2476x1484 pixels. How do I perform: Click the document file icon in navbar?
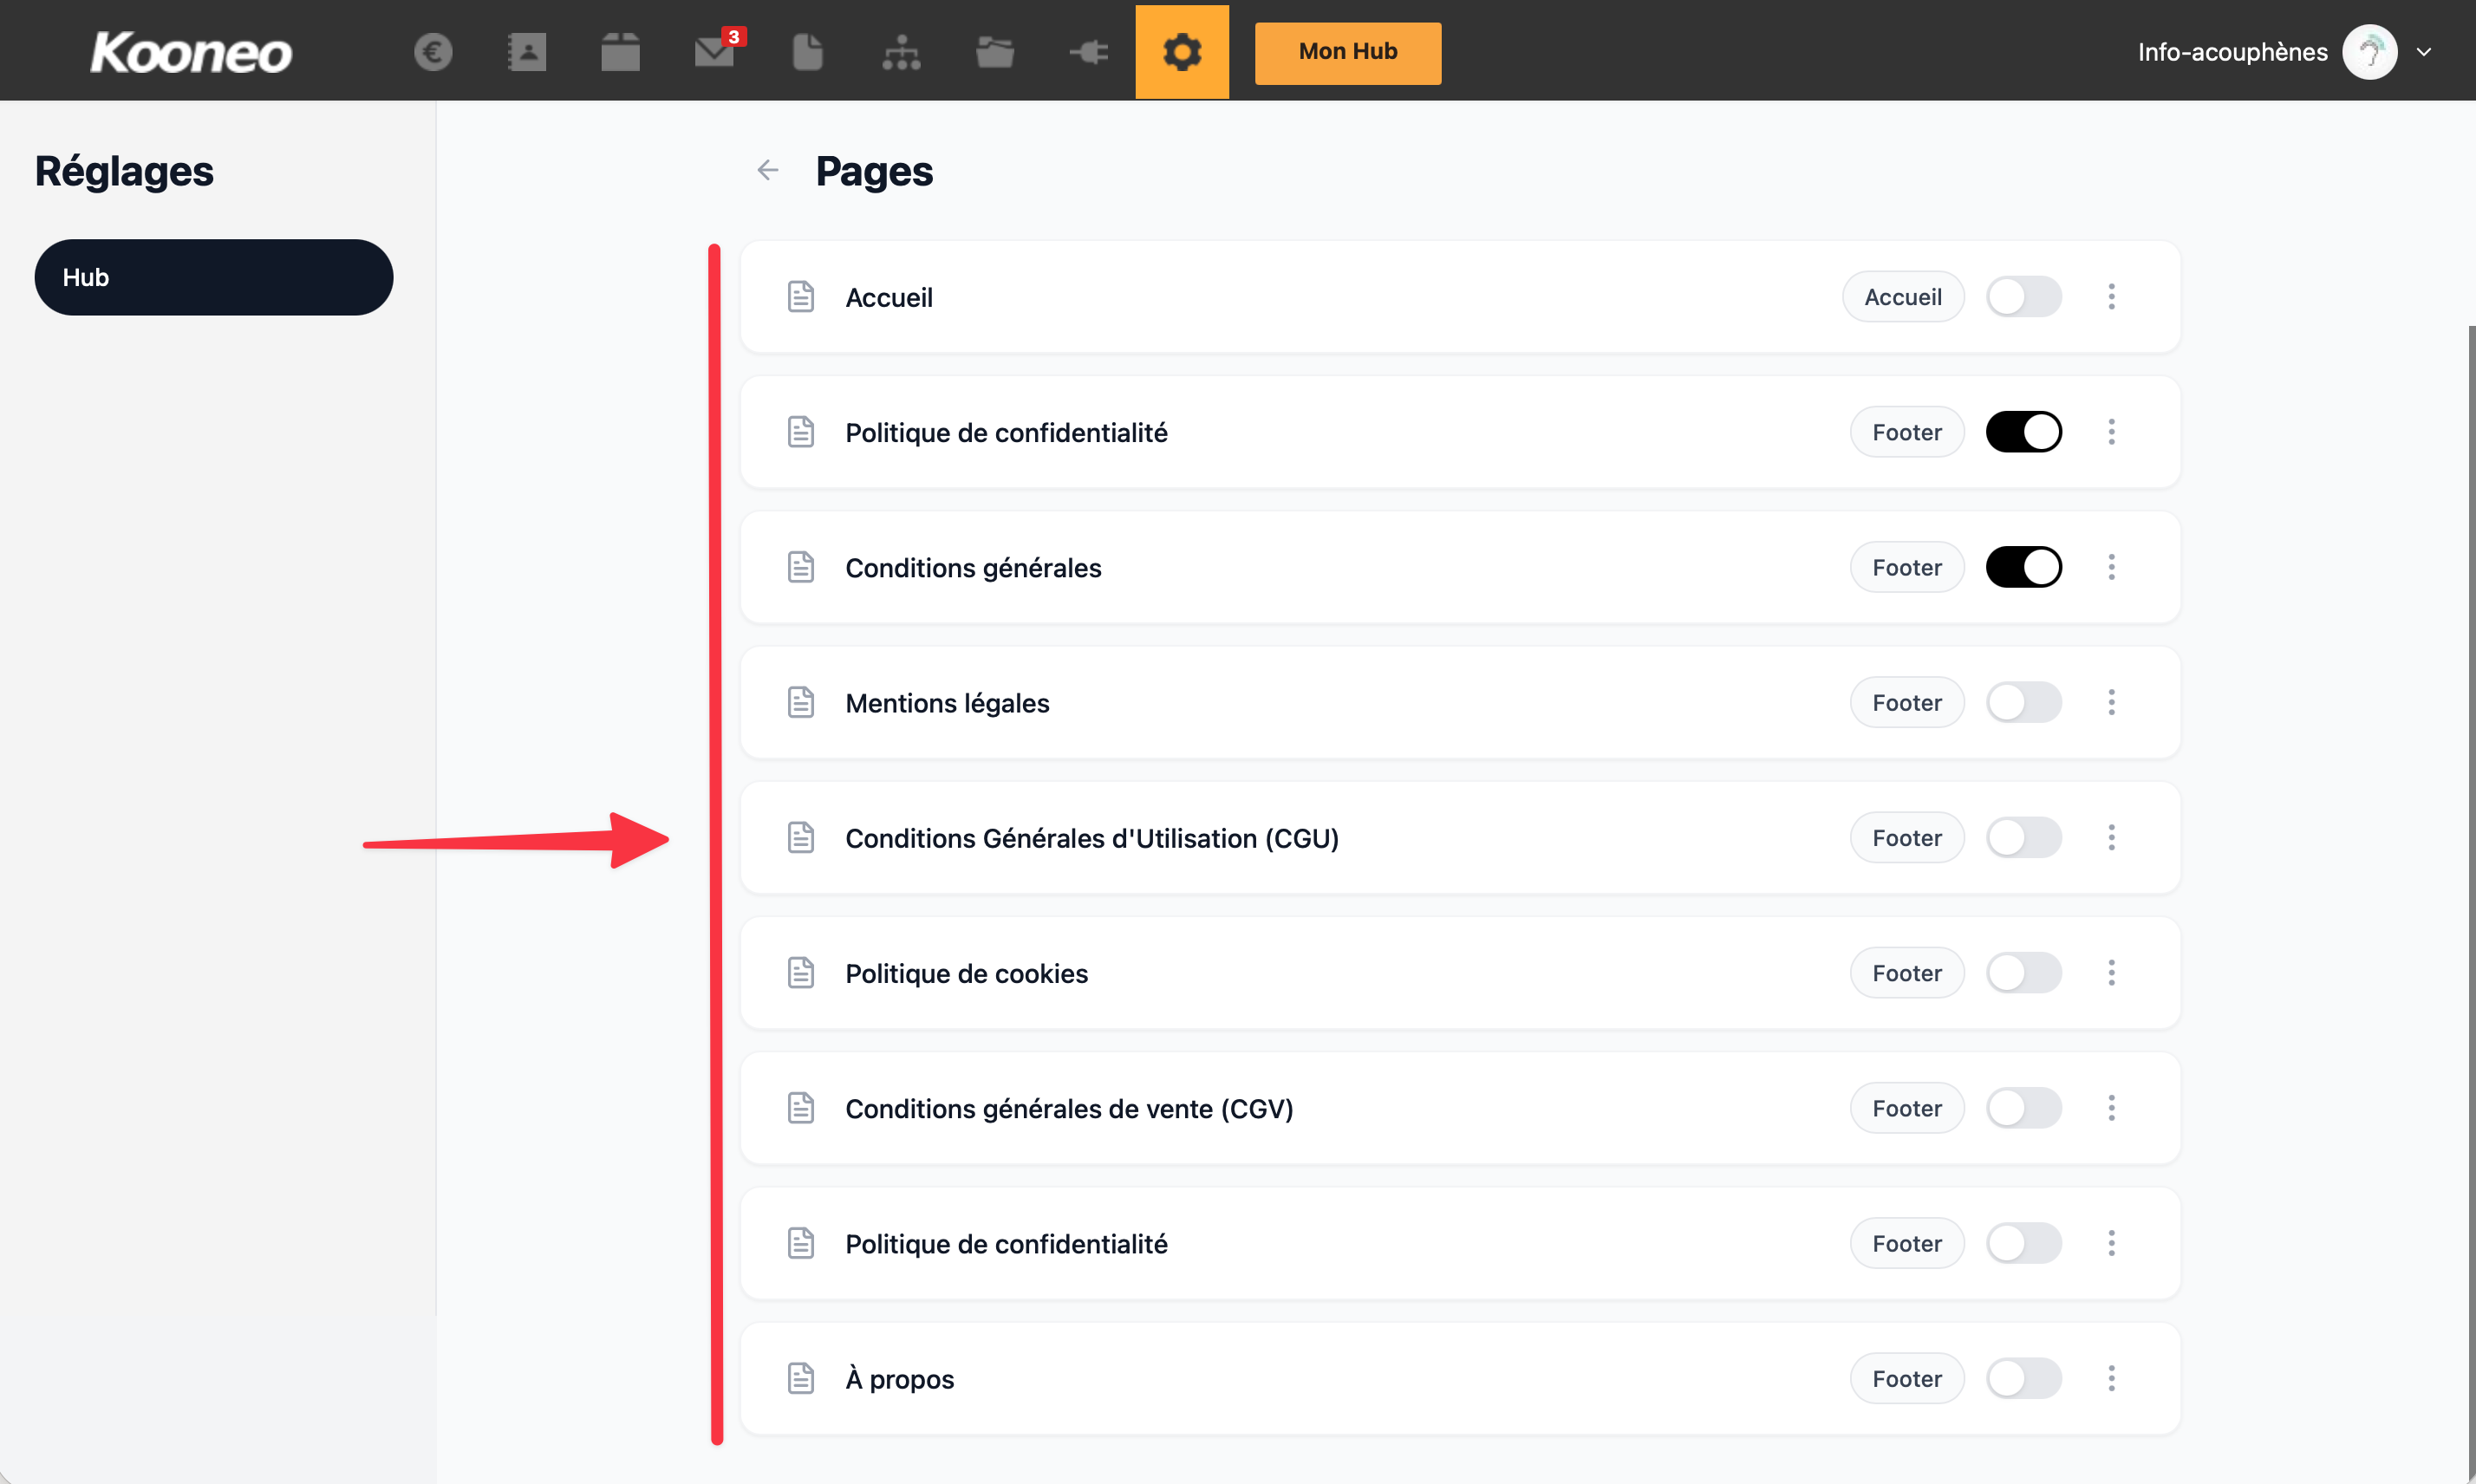(807, 52)
